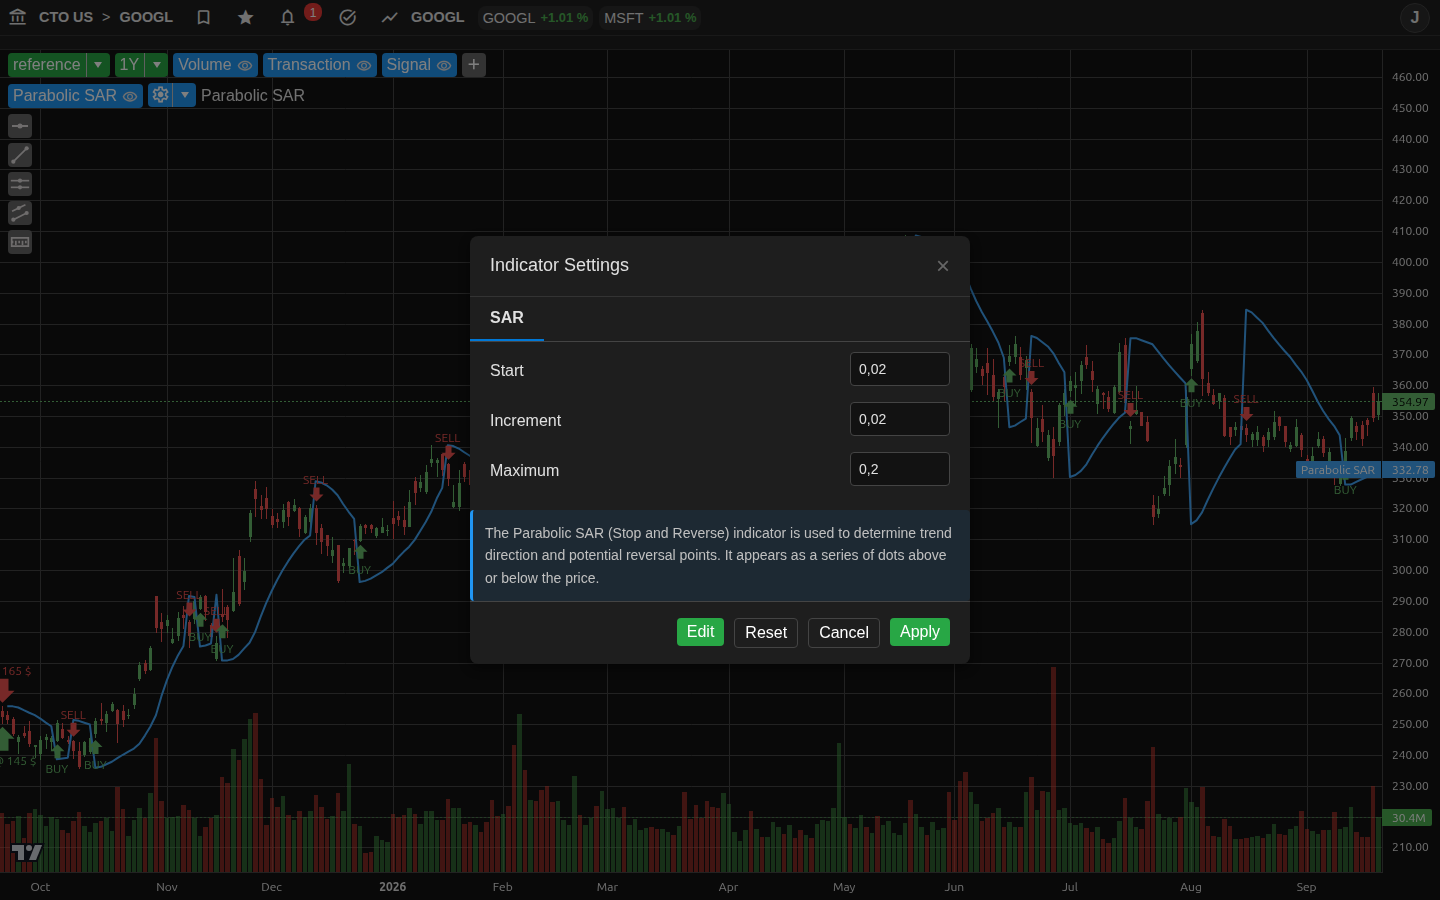The width and height of the screenshot is (1440, 900).
Task: Click the gray Parabolic SAR legend text
Action: [253, 95]
